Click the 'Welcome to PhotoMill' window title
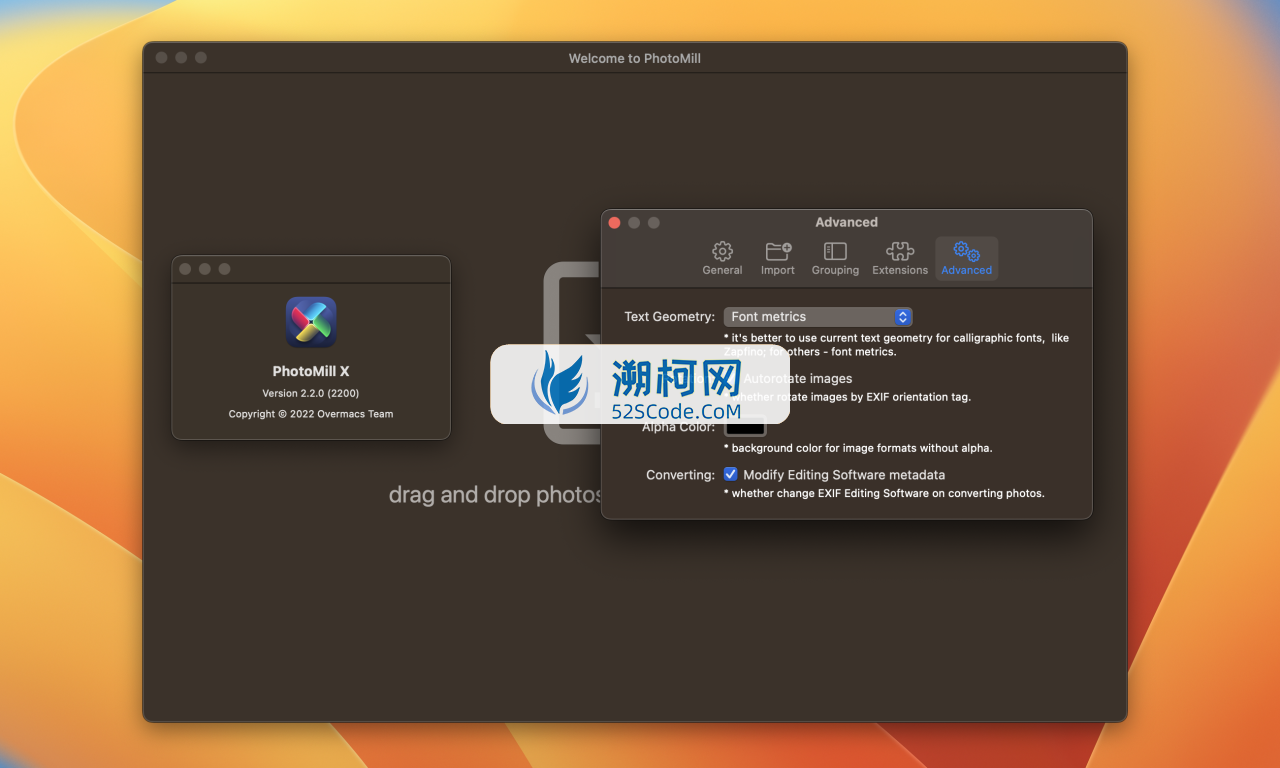Image resolution: width=1280 pixels, height=768 pixels. [635, 58]
